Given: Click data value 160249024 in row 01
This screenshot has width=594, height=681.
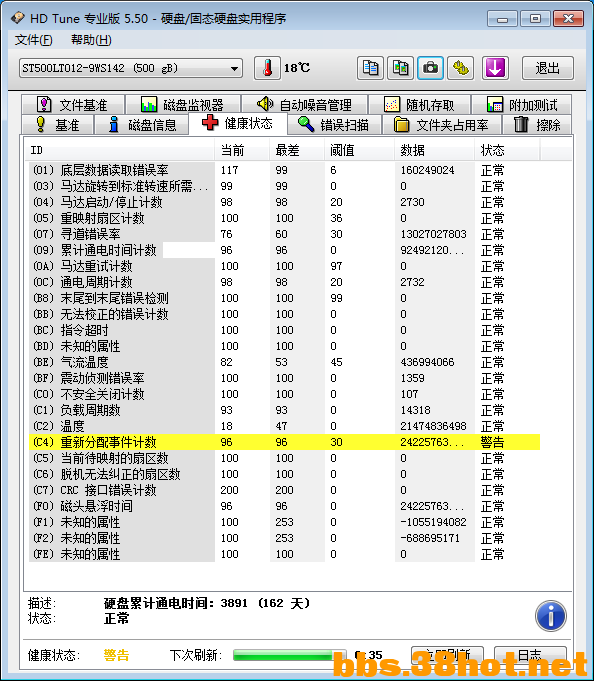Looking at the screenshot, I should [x=427, y=170].
